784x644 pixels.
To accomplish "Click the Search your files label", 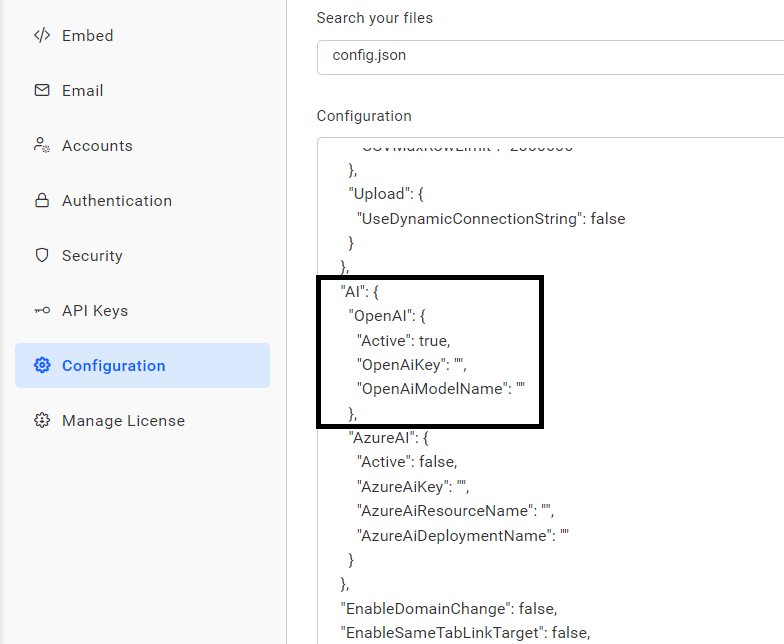I will 374,18.
